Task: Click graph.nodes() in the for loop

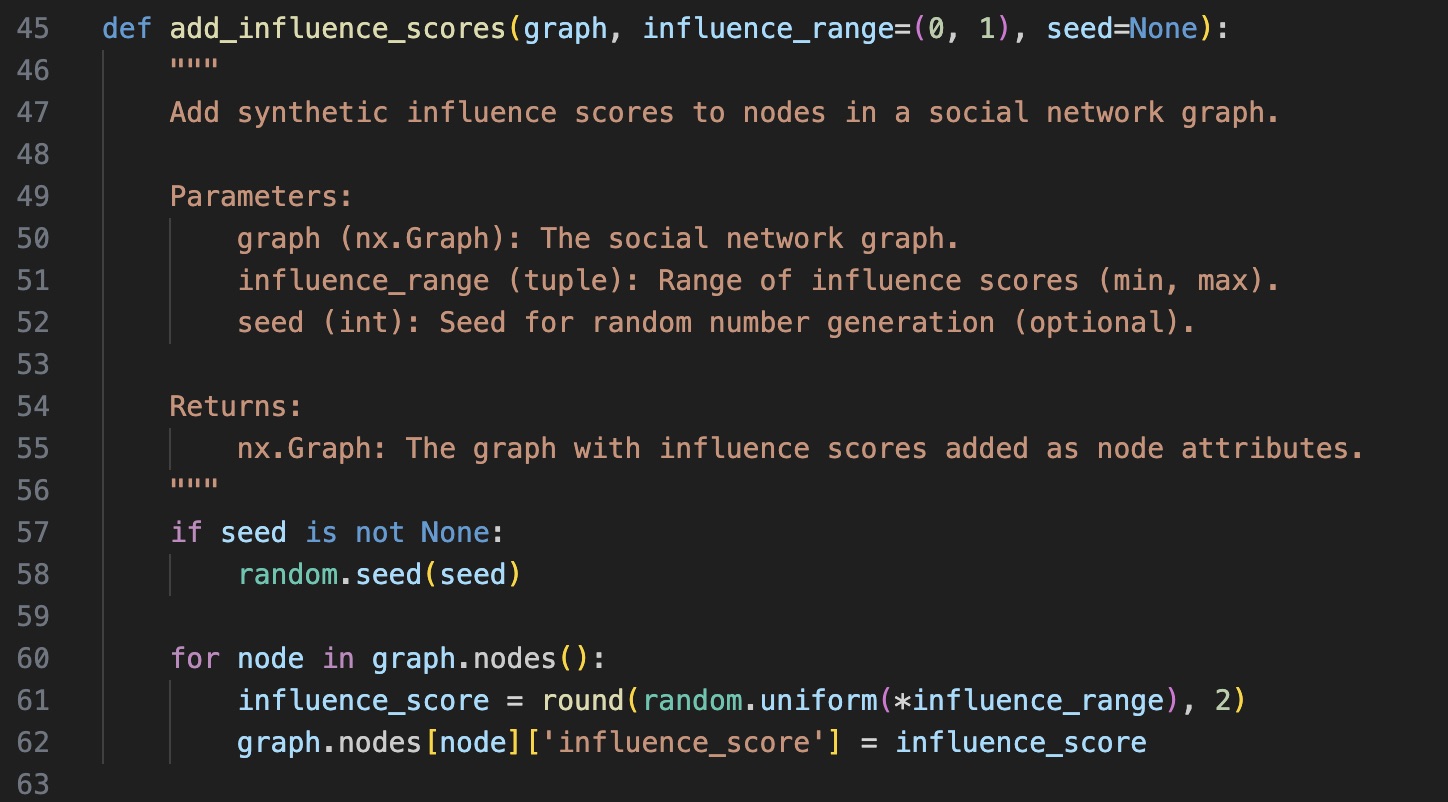Action: click(480, 658)
